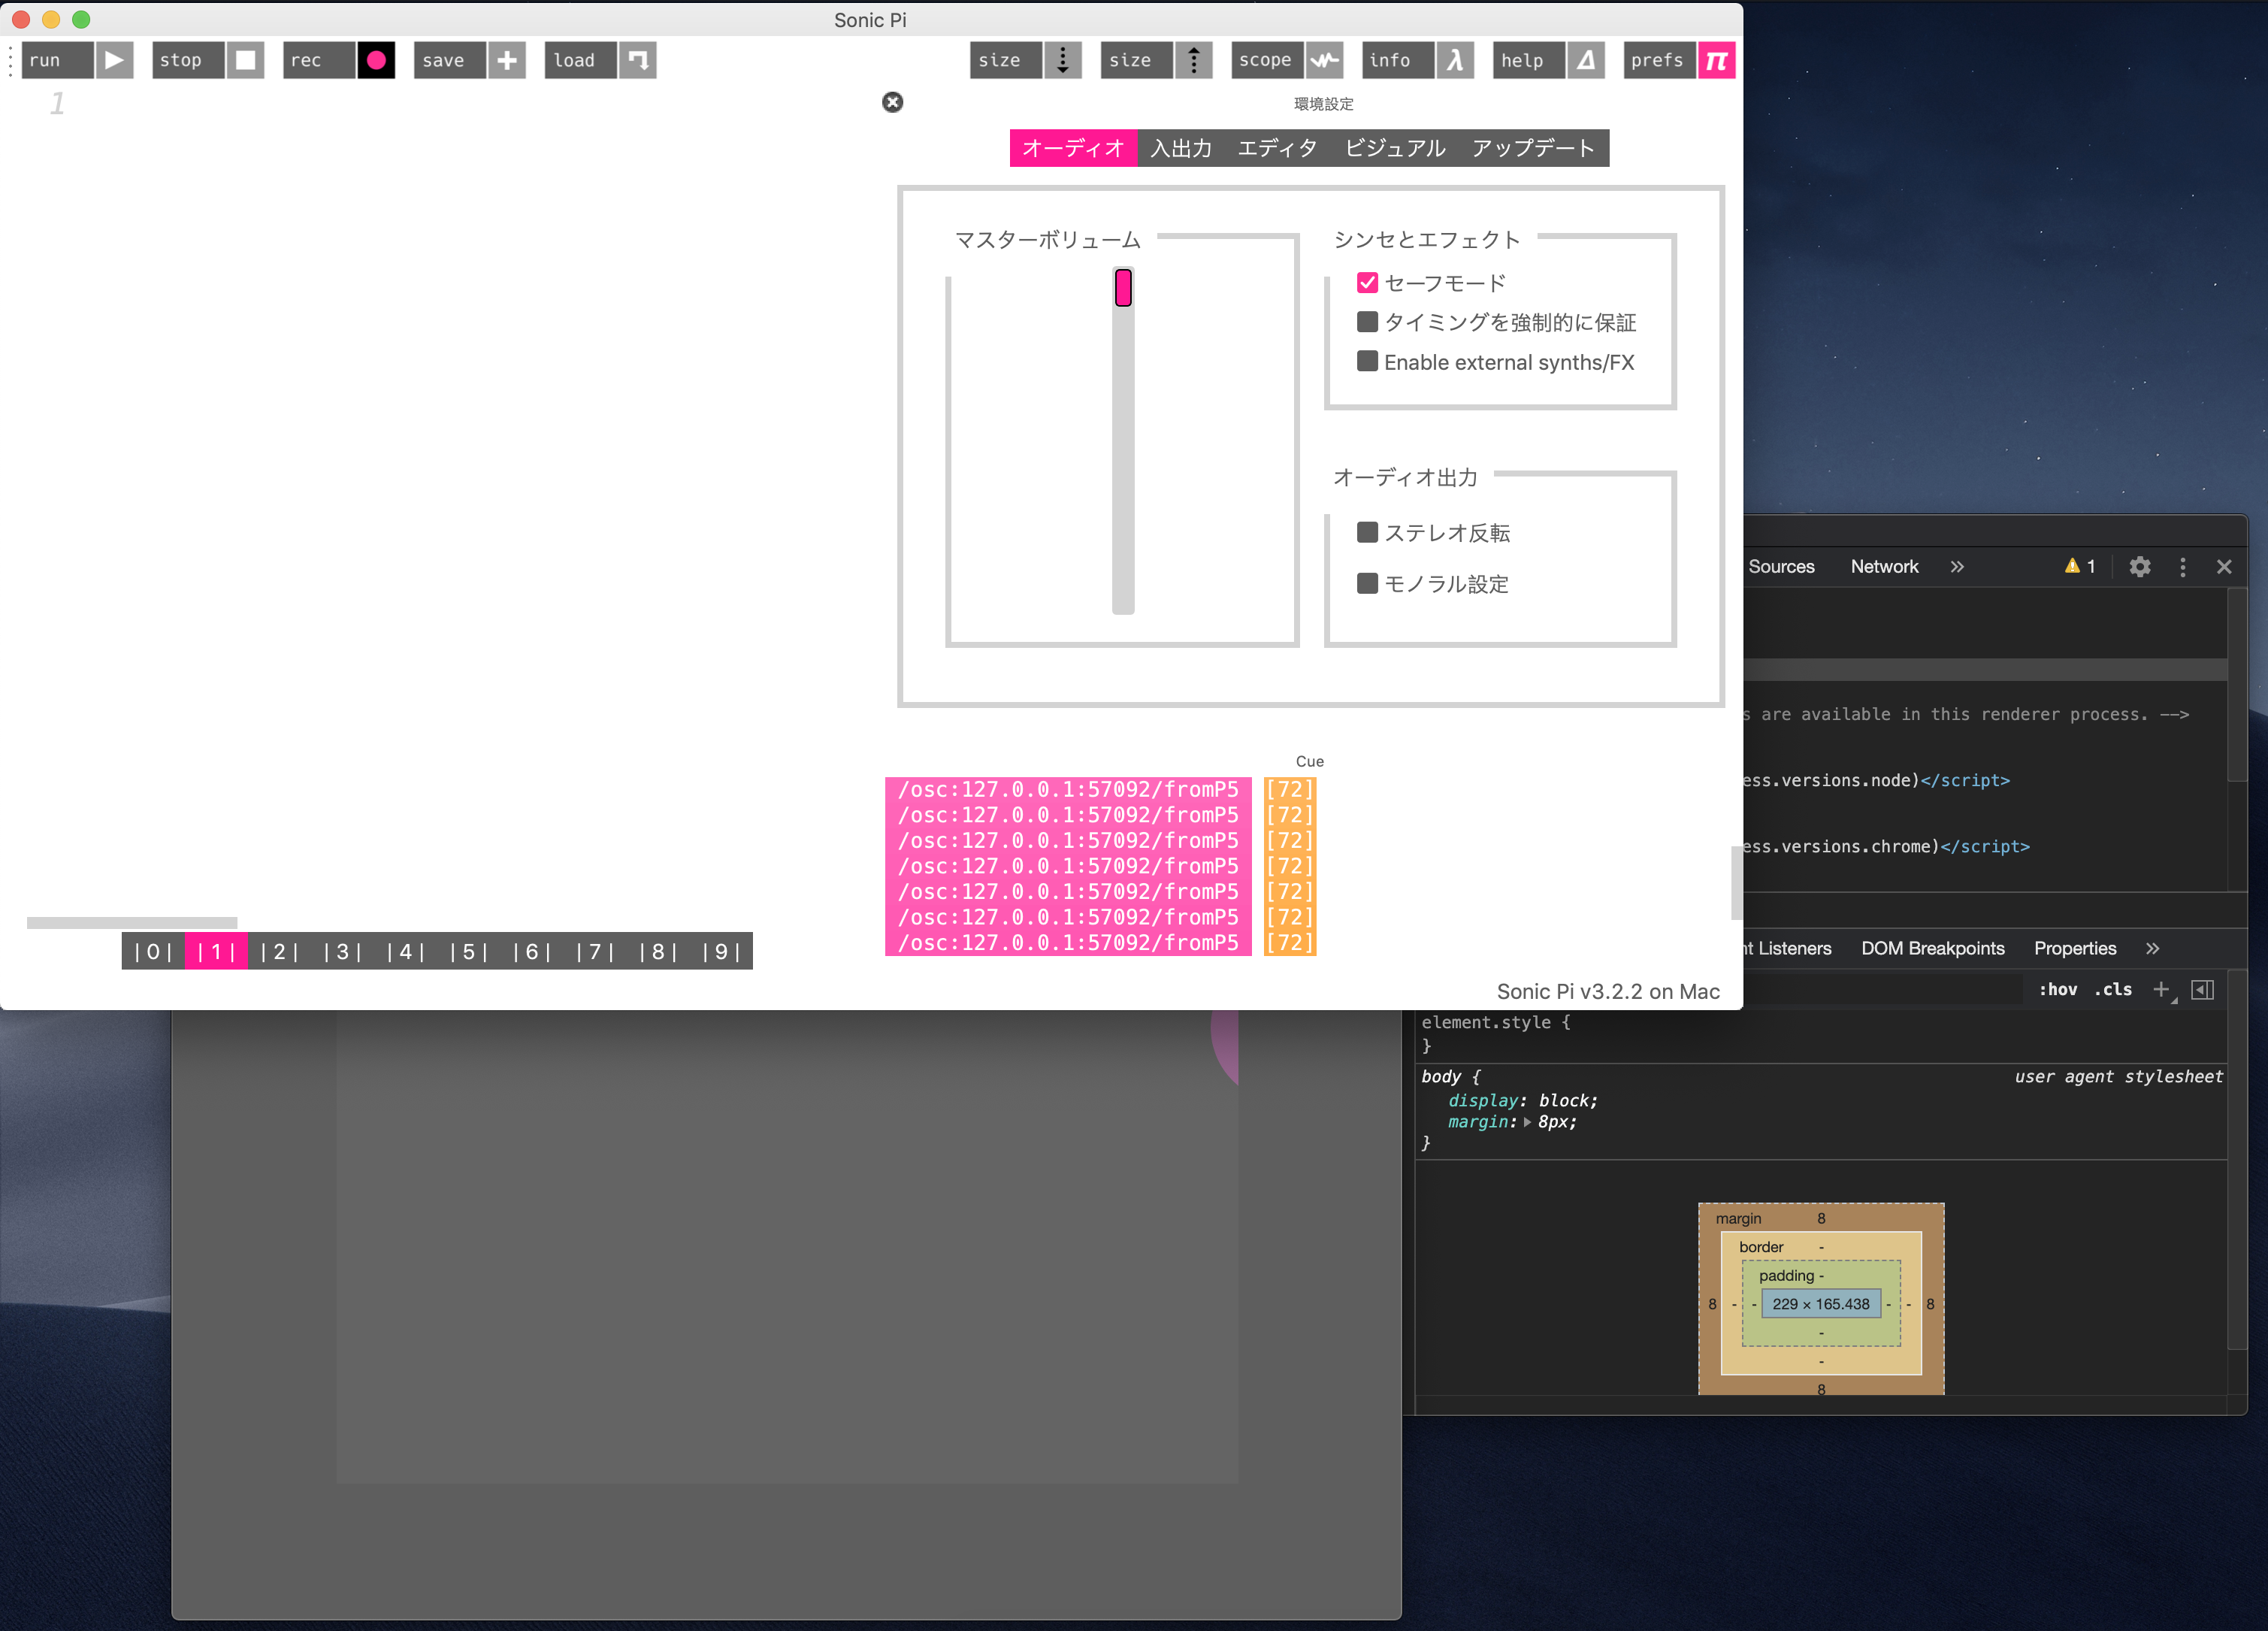Click the pink pi prefs icon

tap(1715, 60)
